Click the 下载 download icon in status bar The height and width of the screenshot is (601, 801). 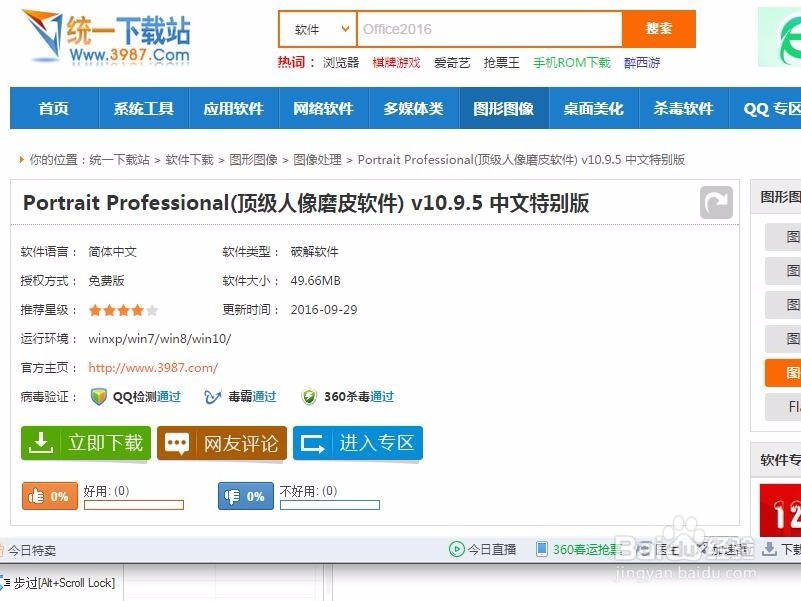pyautogui.click(x=769, y=549)
